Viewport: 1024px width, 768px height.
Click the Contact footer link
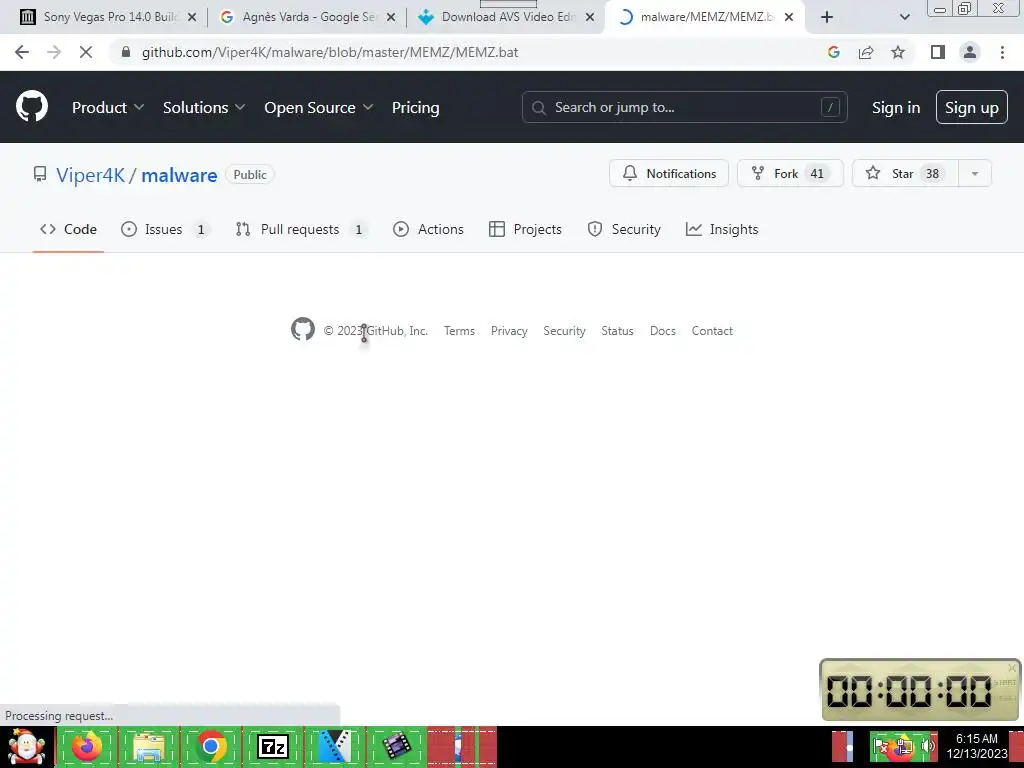[x=712, y=331]
